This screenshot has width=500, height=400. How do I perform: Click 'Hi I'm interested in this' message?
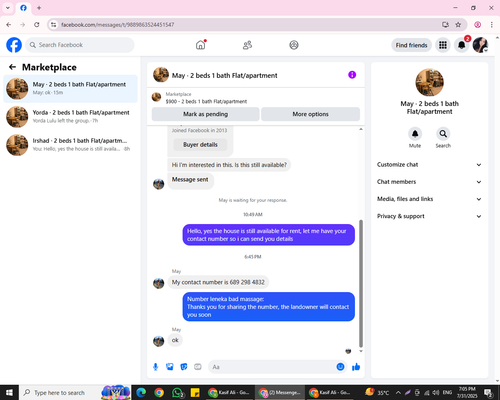[x=229, y=165]
